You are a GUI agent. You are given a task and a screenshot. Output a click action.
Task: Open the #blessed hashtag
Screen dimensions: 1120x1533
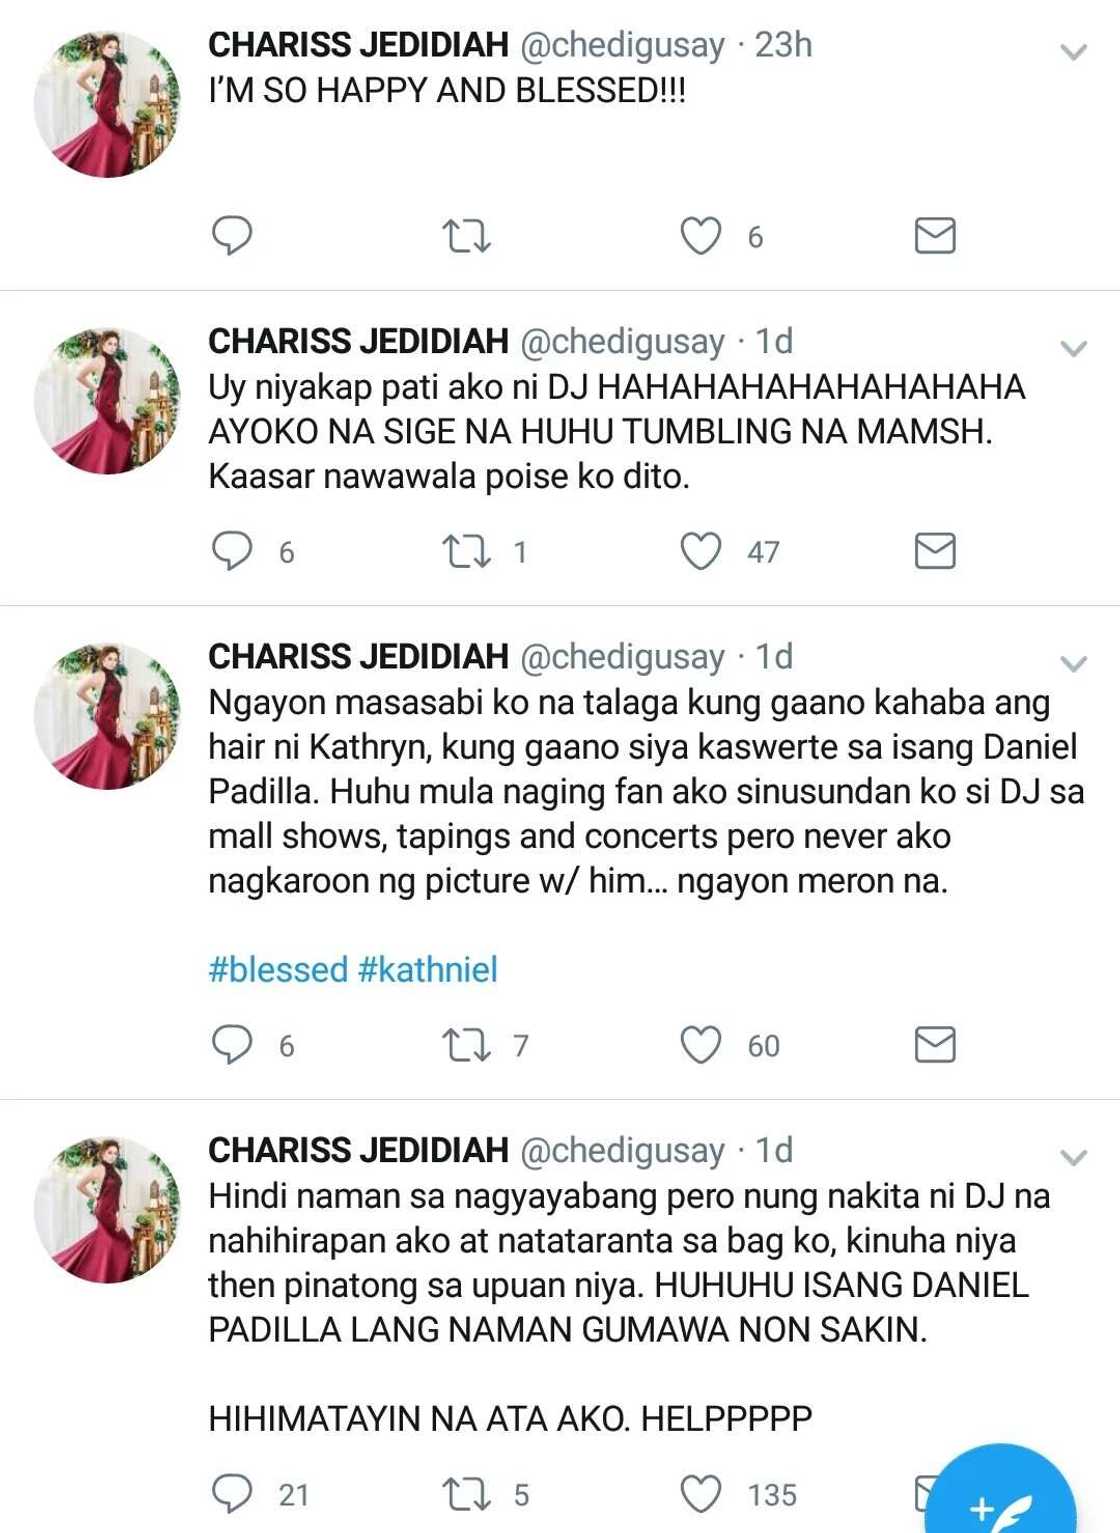click(278, 970)
